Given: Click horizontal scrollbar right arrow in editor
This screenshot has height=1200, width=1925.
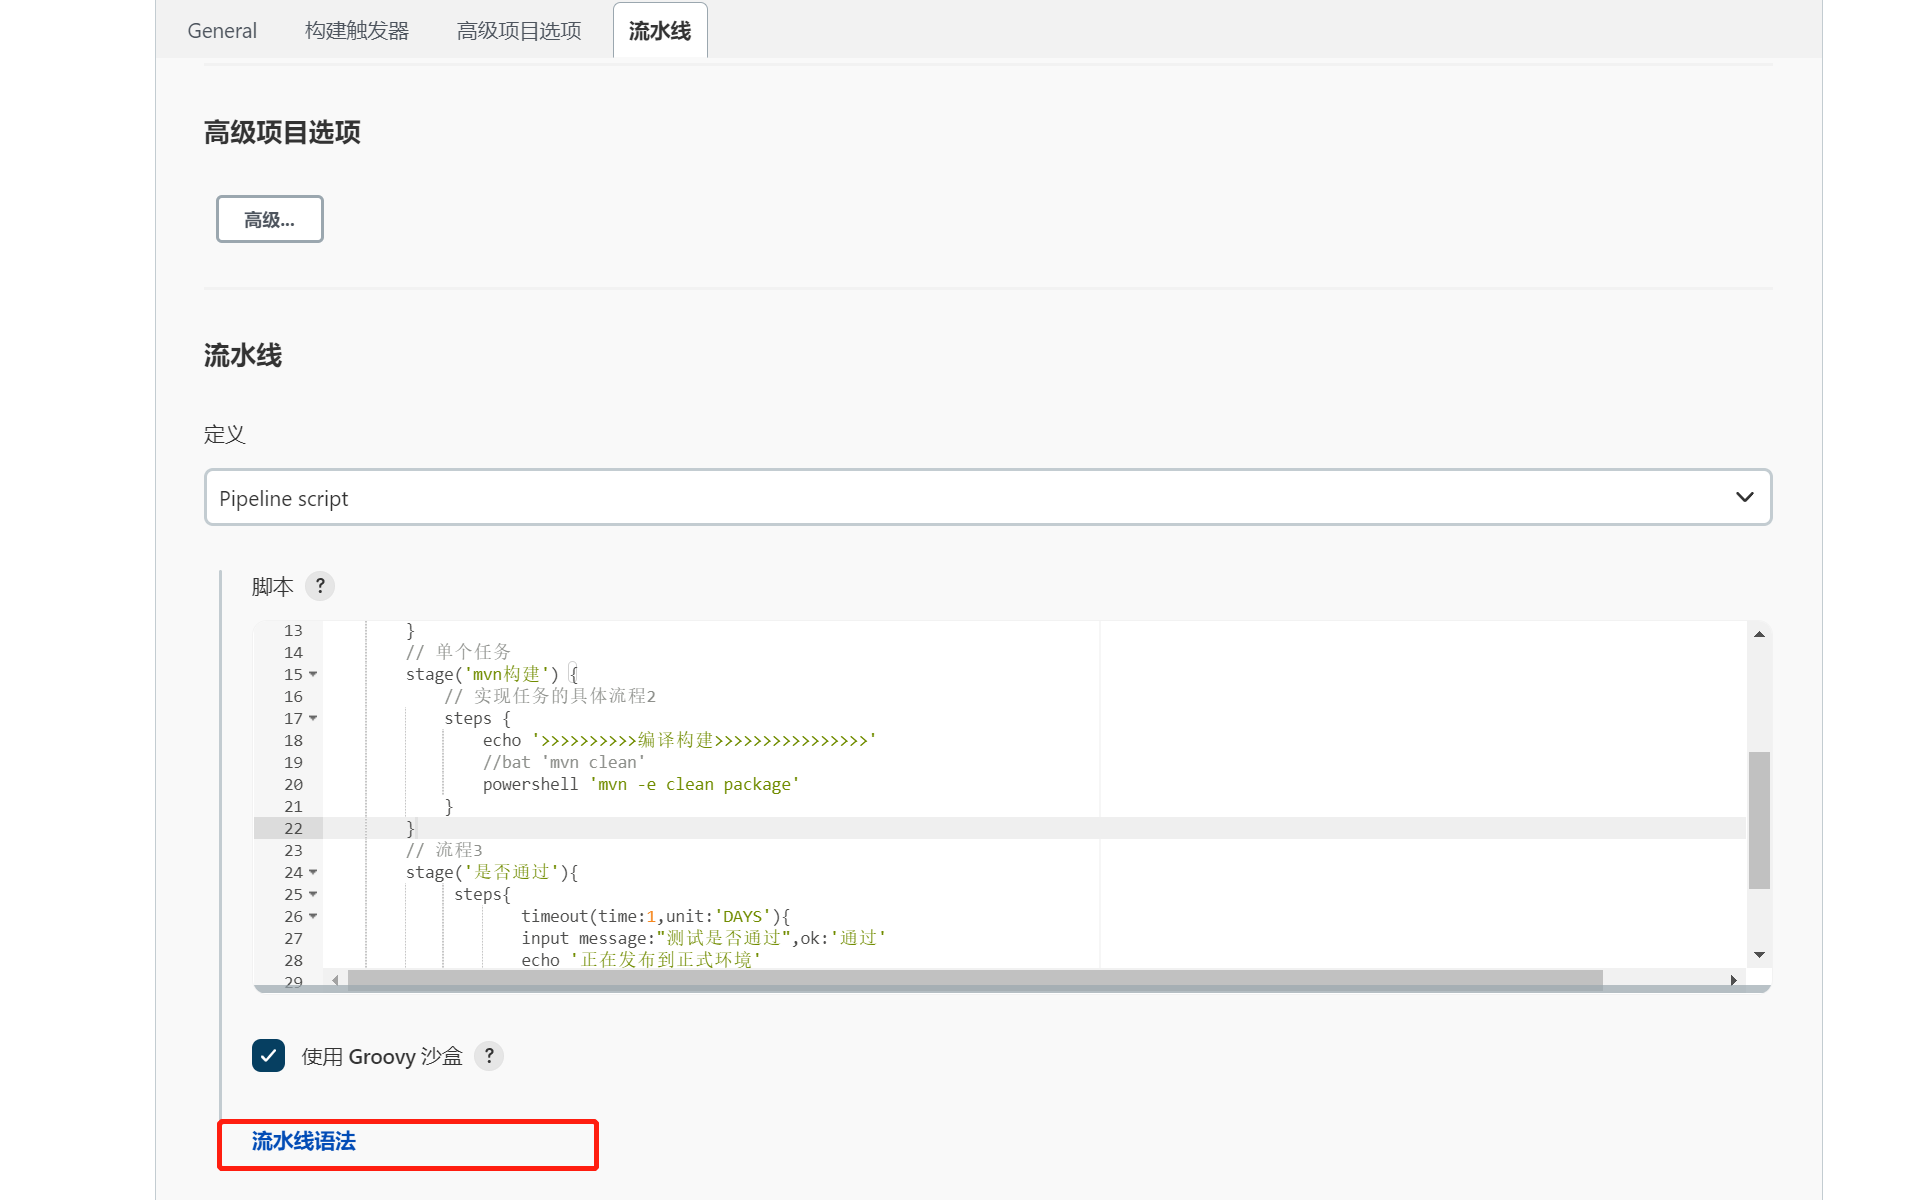Looking at the screenshot, I should pyautogui.click(x=1733, y=980).
